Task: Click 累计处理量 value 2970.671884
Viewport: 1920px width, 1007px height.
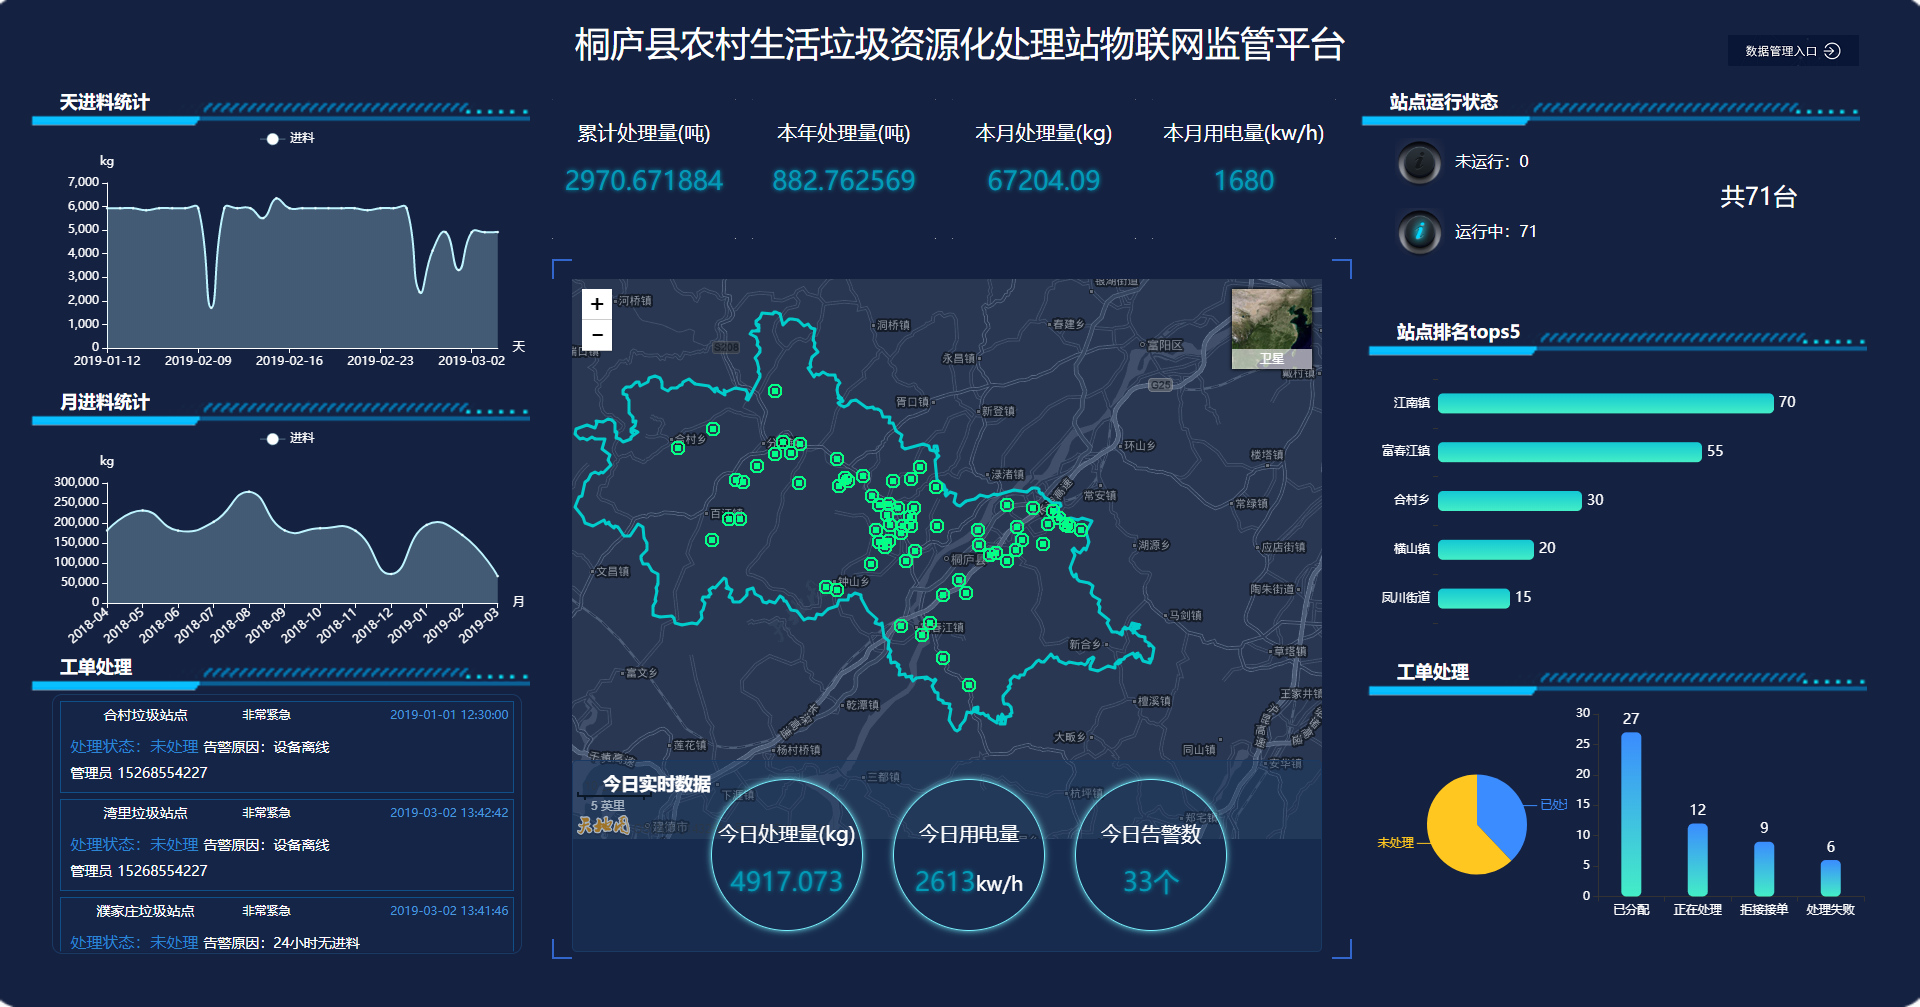Action: (644, 181)
